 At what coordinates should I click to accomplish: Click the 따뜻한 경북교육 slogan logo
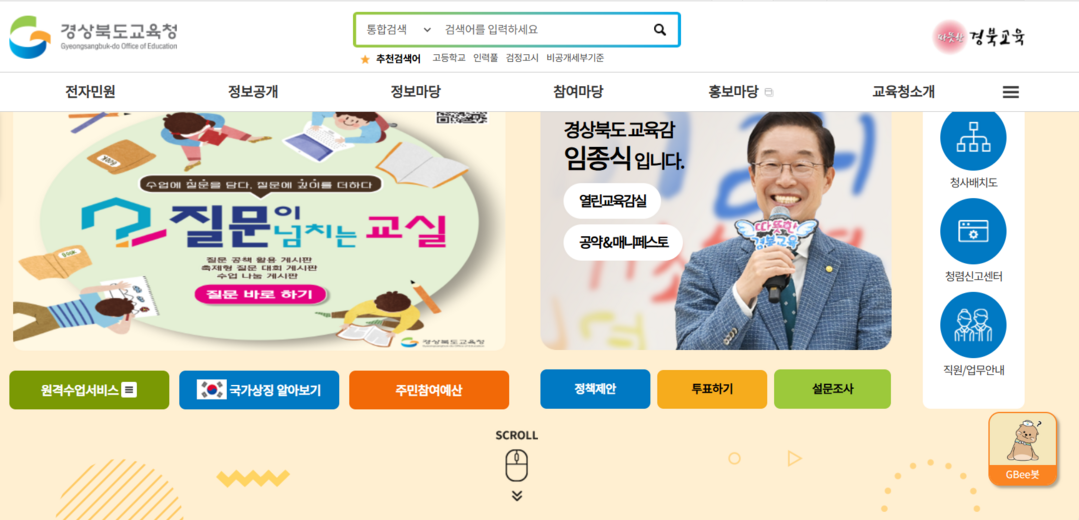(979, 37)
